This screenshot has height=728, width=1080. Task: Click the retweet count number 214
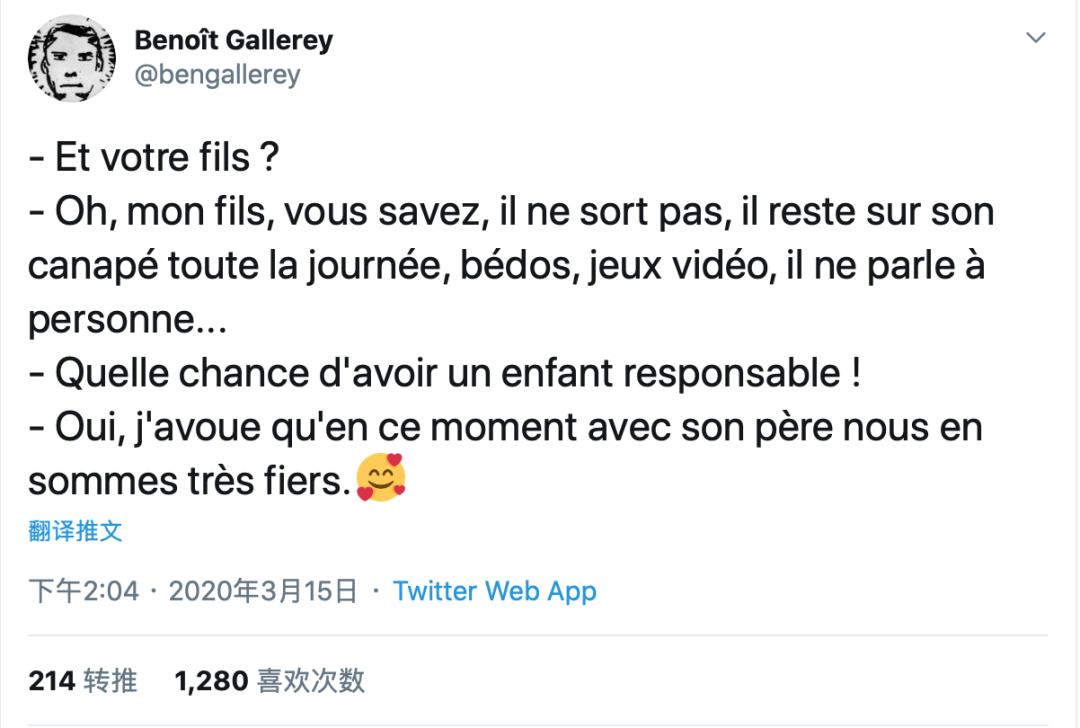52,681
